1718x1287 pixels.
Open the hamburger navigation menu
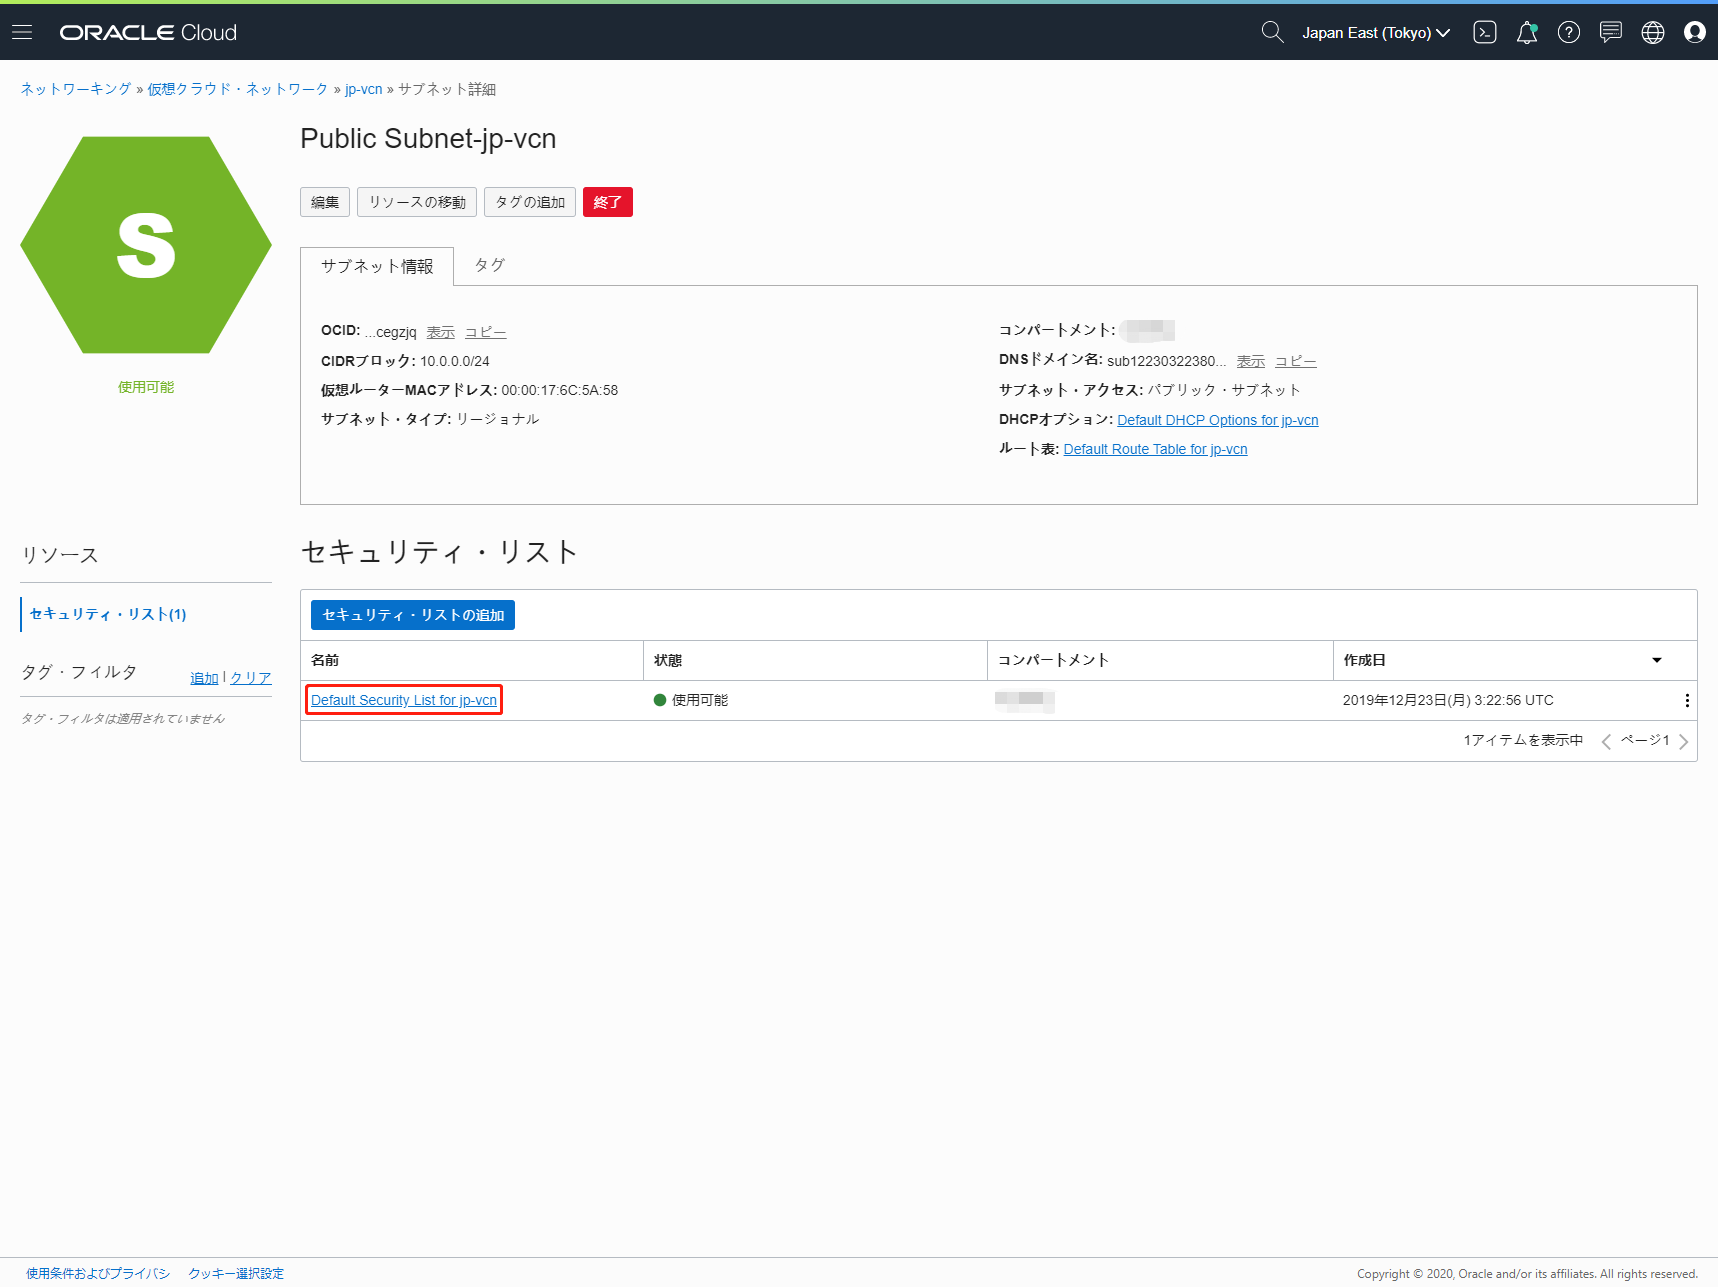[x=22, y=32]
